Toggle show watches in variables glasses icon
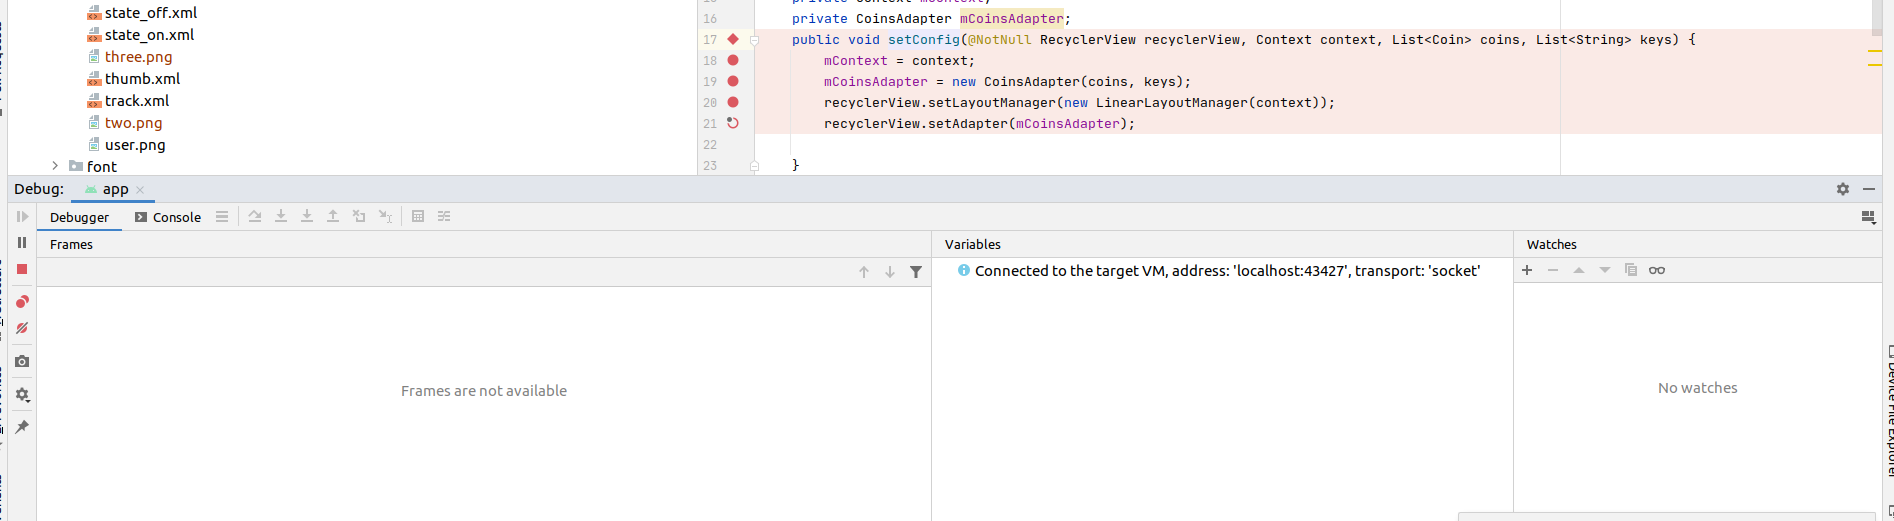The height and width of the screenshot is (521, 1894). tap(1657, 270)
